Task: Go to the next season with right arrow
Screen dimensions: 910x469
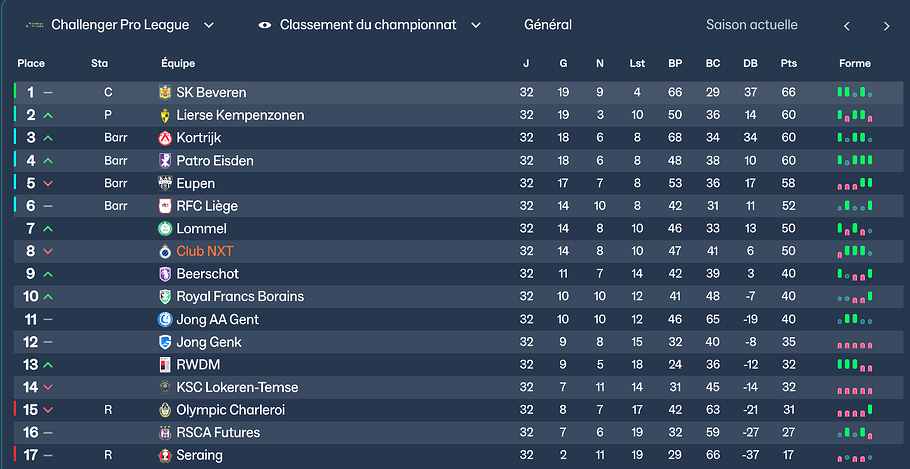Action: click(886, 26)
